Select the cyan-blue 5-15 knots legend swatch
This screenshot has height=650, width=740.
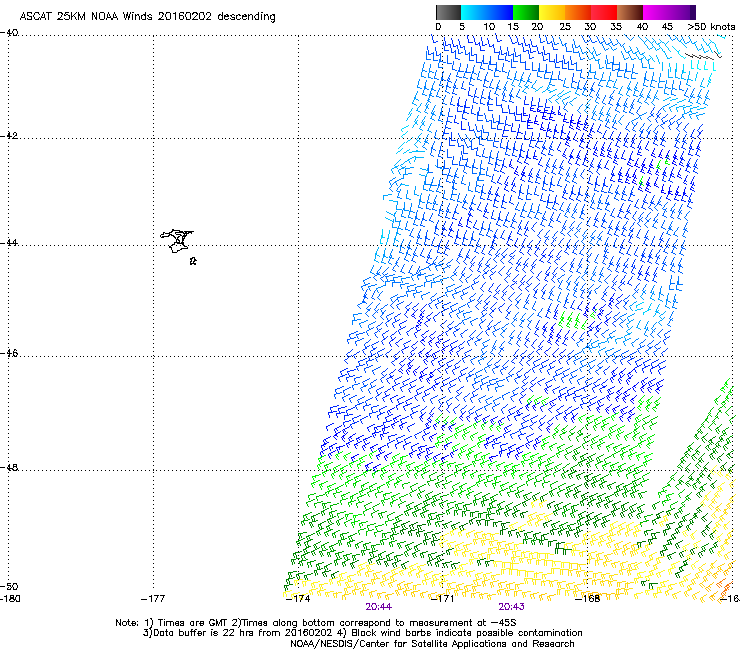click(x=487, y=12)
